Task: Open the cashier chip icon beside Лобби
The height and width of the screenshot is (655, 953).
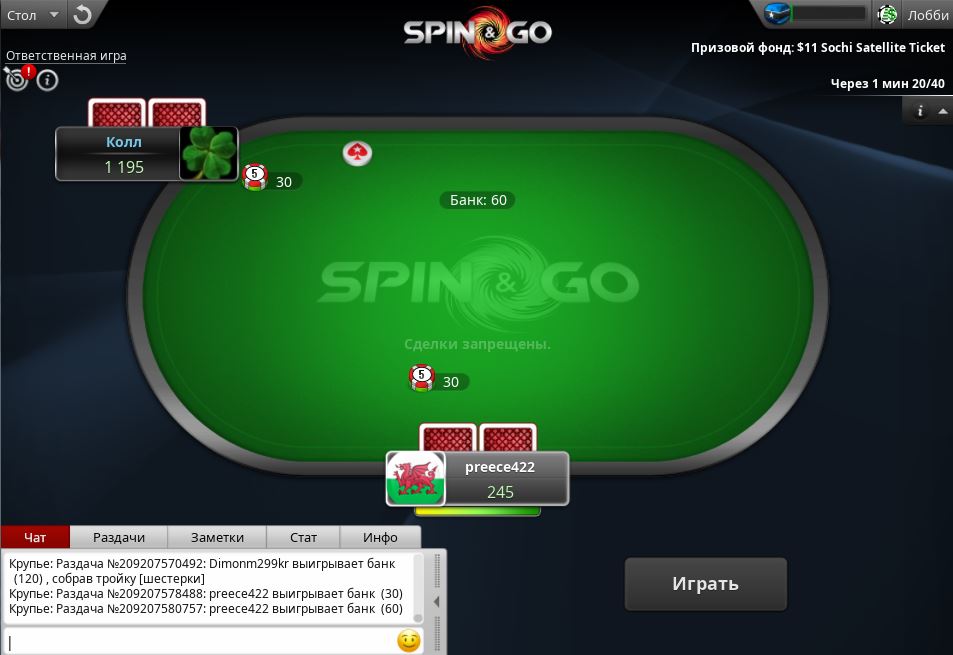Action: point(887,15)
